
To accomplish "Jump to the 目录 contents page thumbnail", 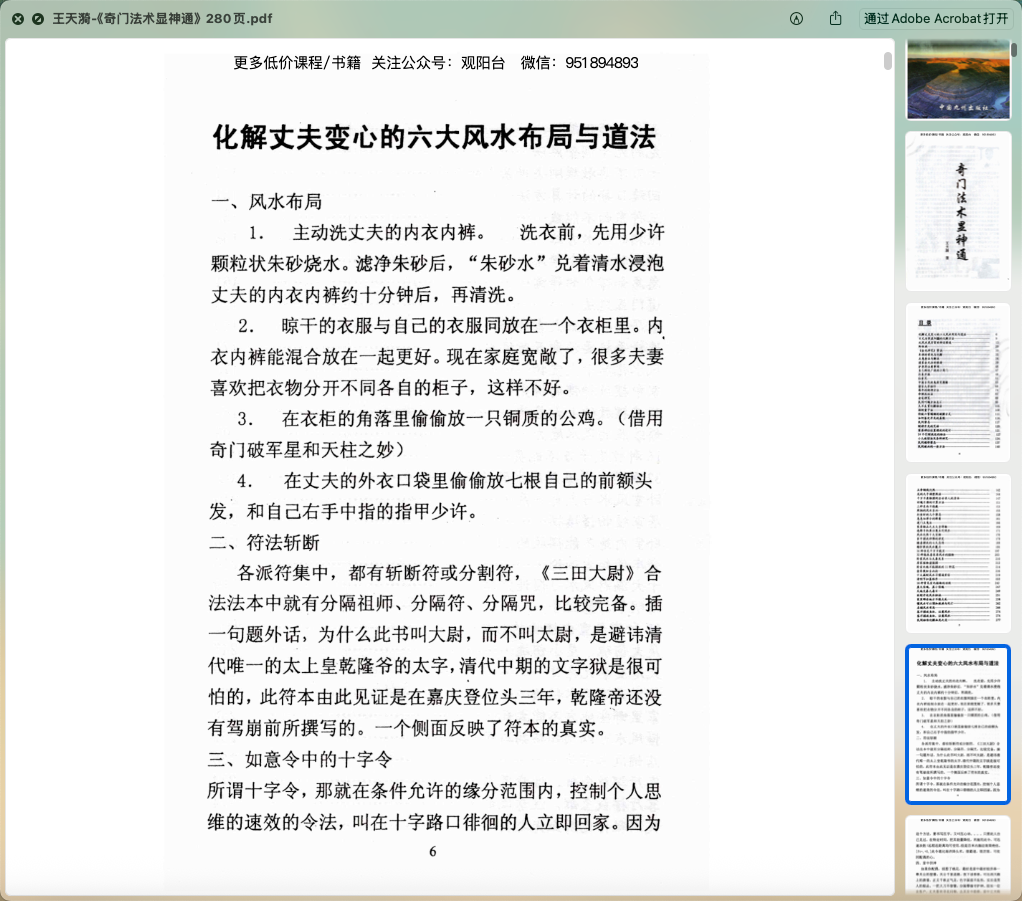I will click(x=958, y=382).
